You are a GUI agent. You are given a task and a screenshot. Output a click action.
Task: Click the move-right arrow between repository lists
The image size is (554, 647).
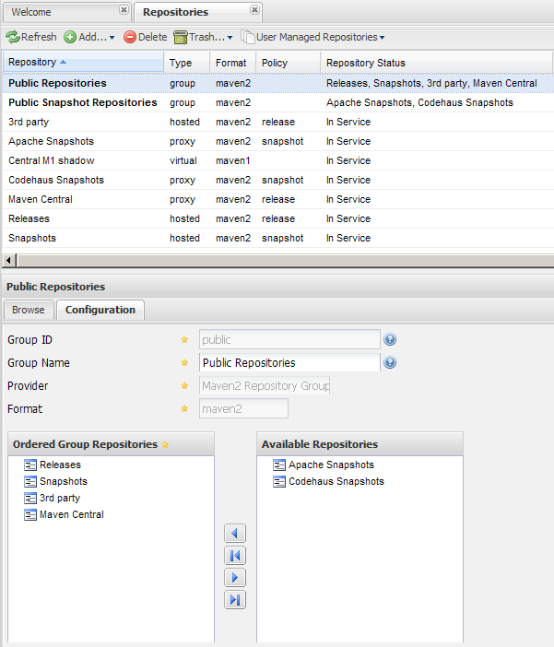[235, 577]
